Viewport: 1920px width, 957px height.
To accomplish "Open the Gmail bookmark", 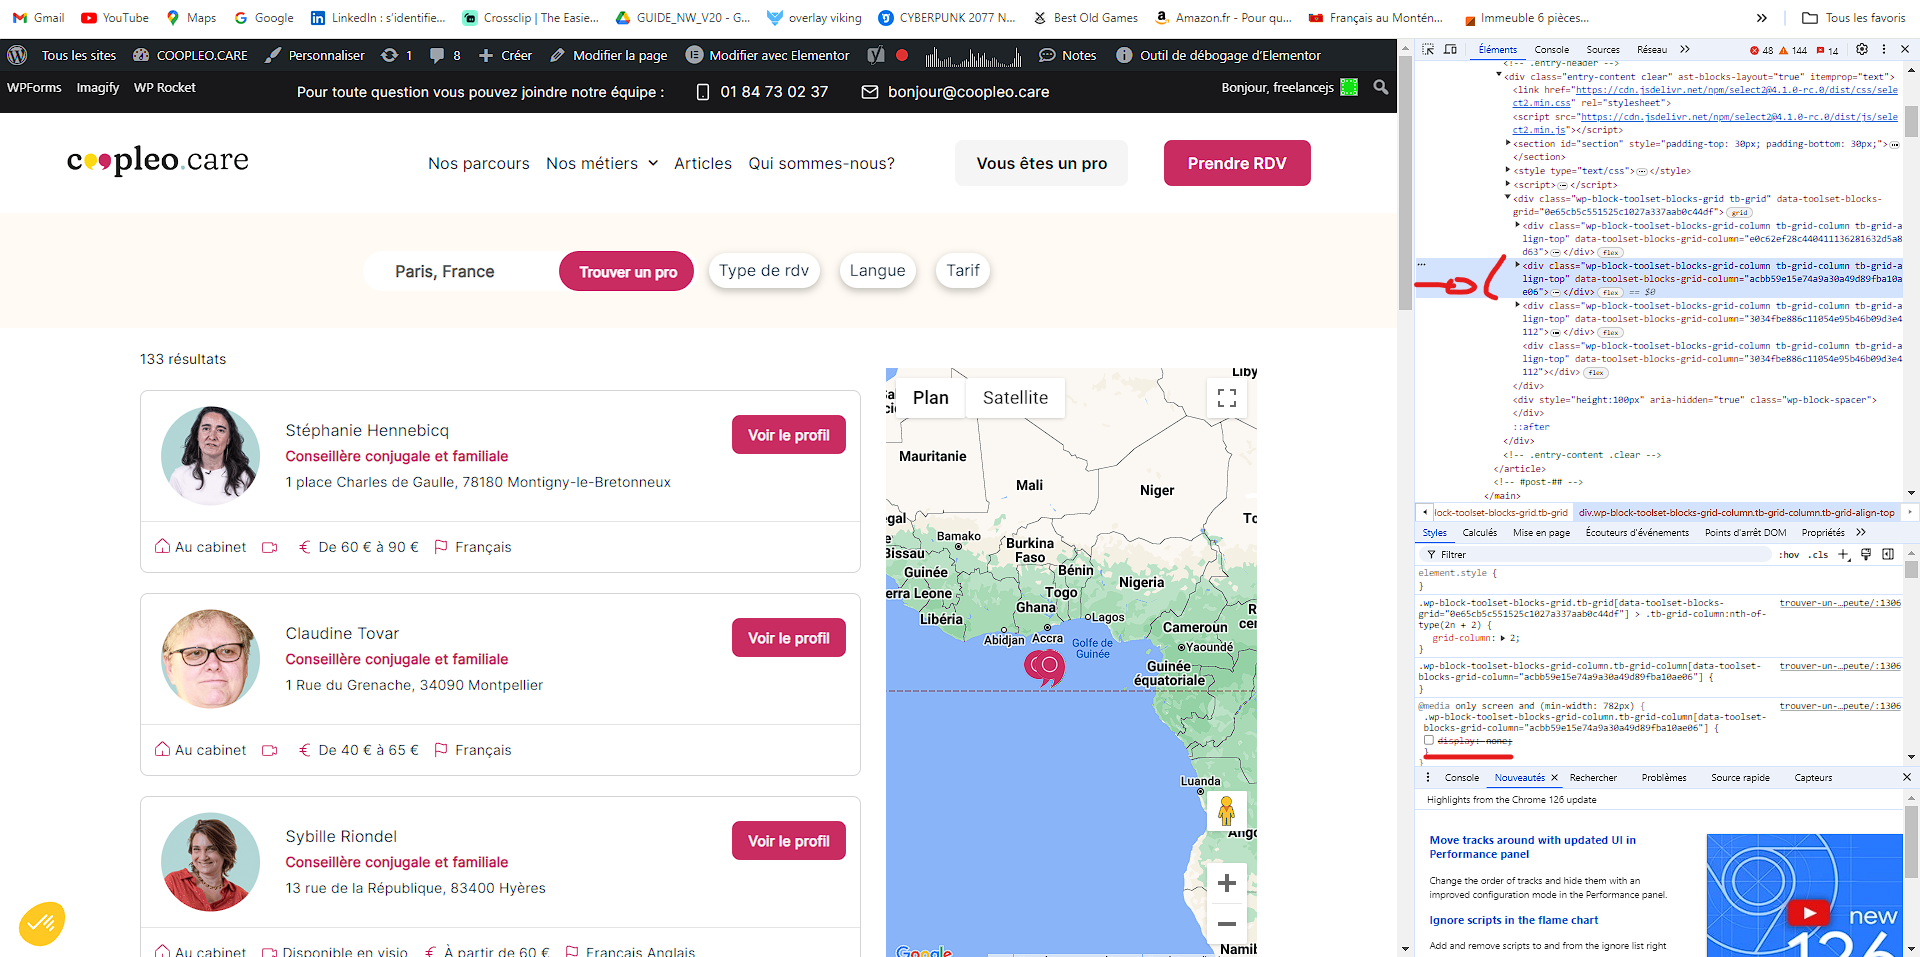I will tap(38, 17).
